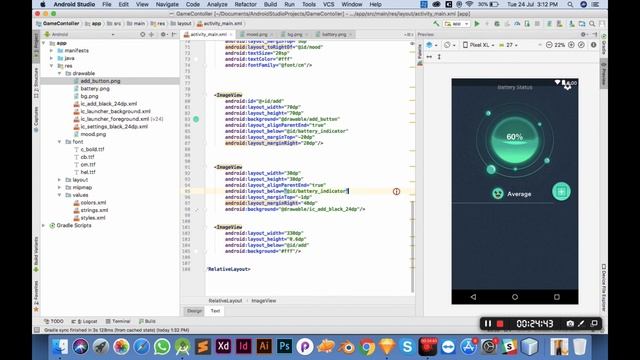Image resolution: width=640 pixels, height=360 pixels.
Task: Open Google Chrome from the dock
Action: (x=367, y=347)
